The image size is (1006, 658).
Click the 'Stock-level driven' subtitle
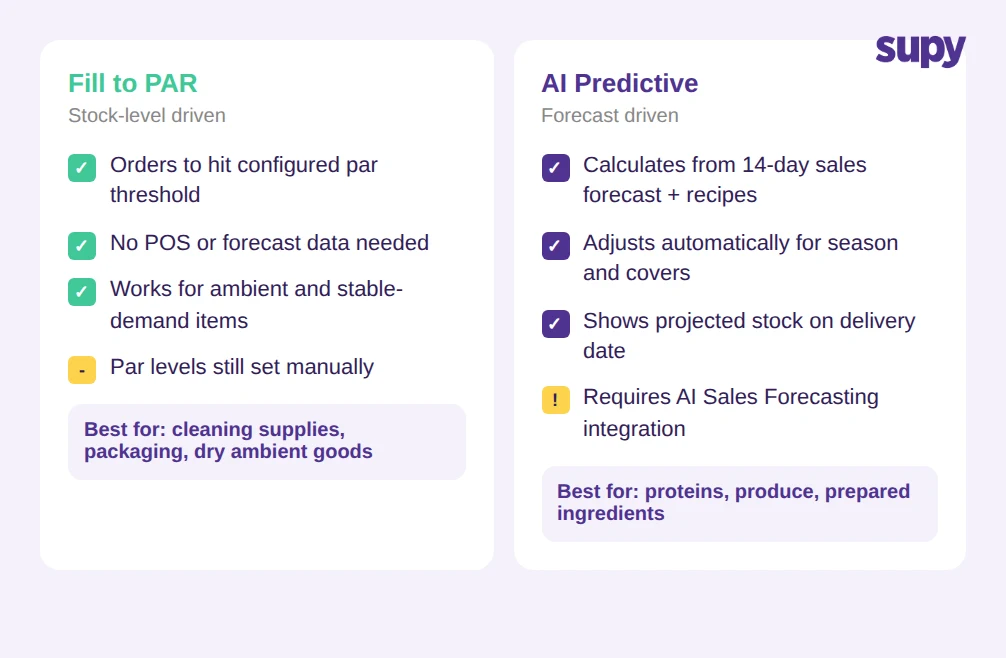tap(147, 115)
